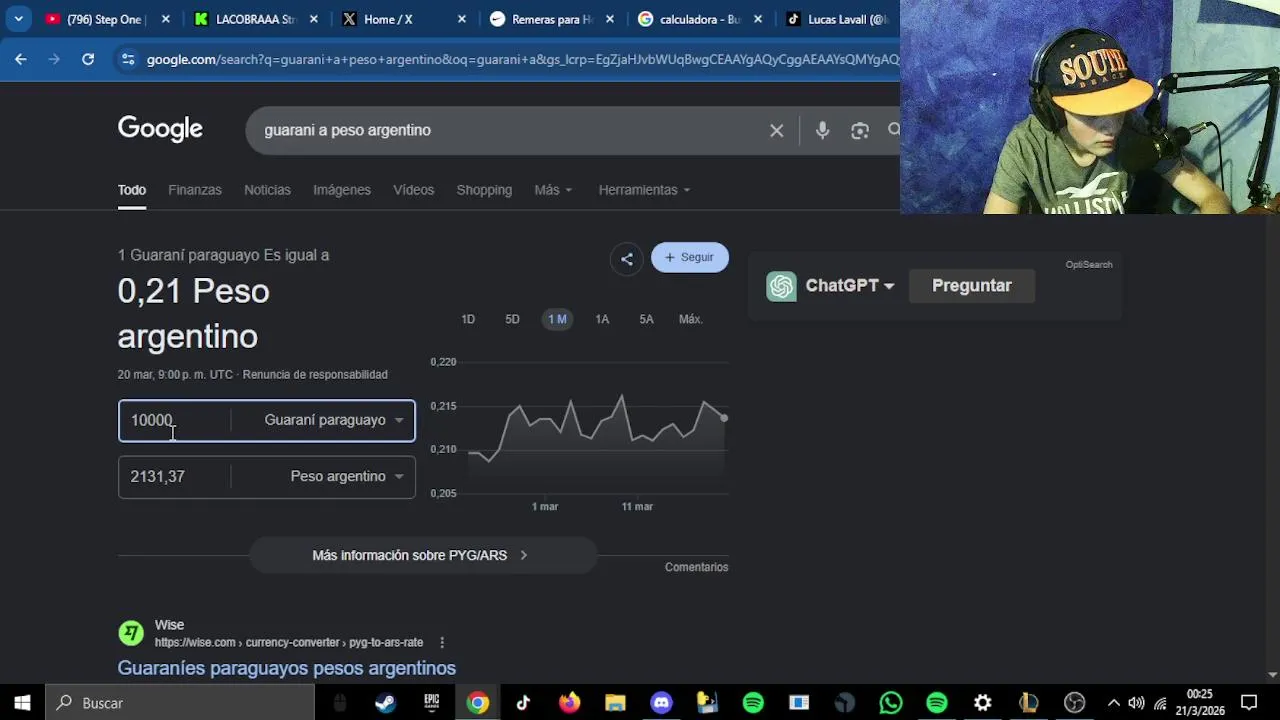Image resolution: width=1280 pixels, height=720 pixels.
Task: Switch to the Noticias tab
Action: pyautogui.click(x=267, y=190)
